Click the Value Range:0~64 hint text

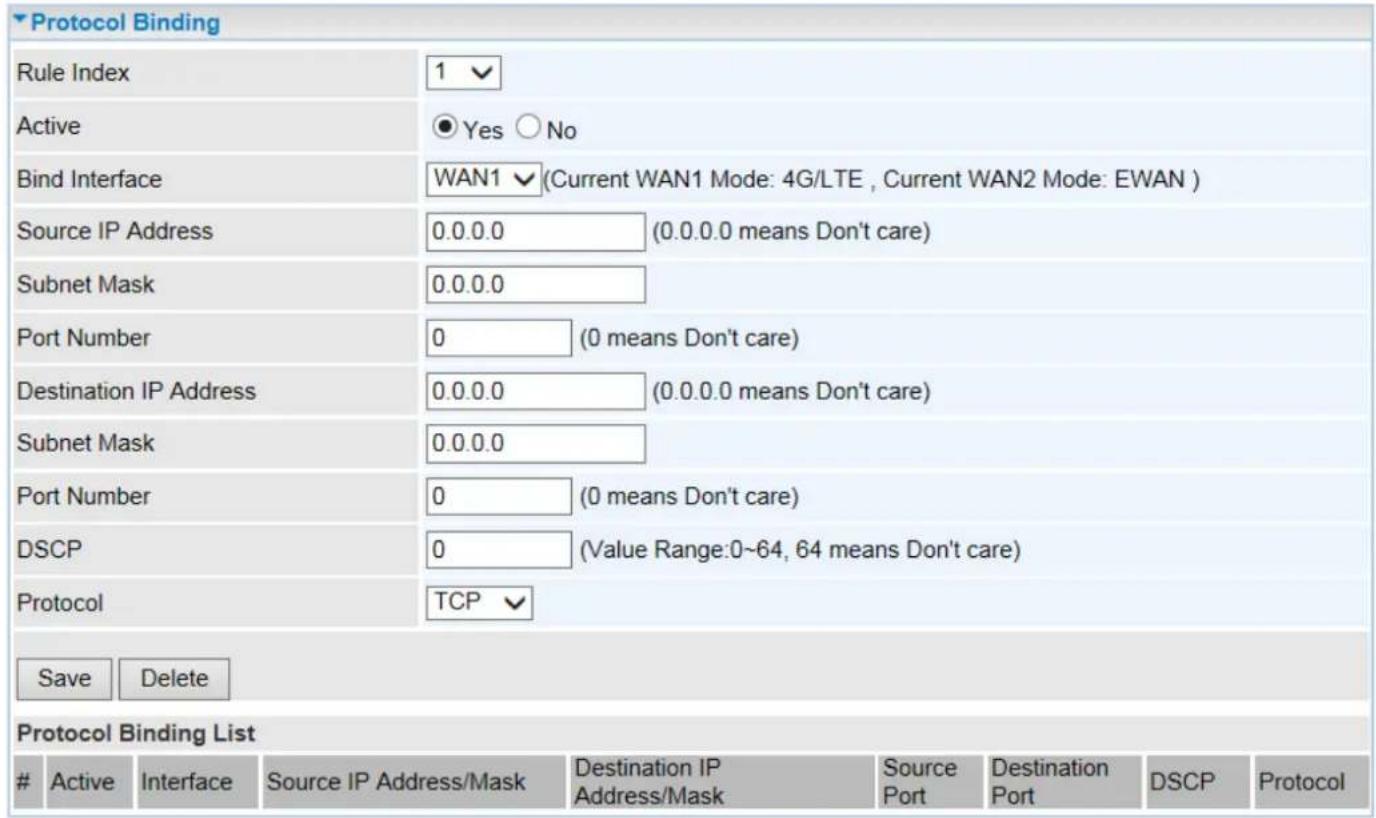click(800, 551)
